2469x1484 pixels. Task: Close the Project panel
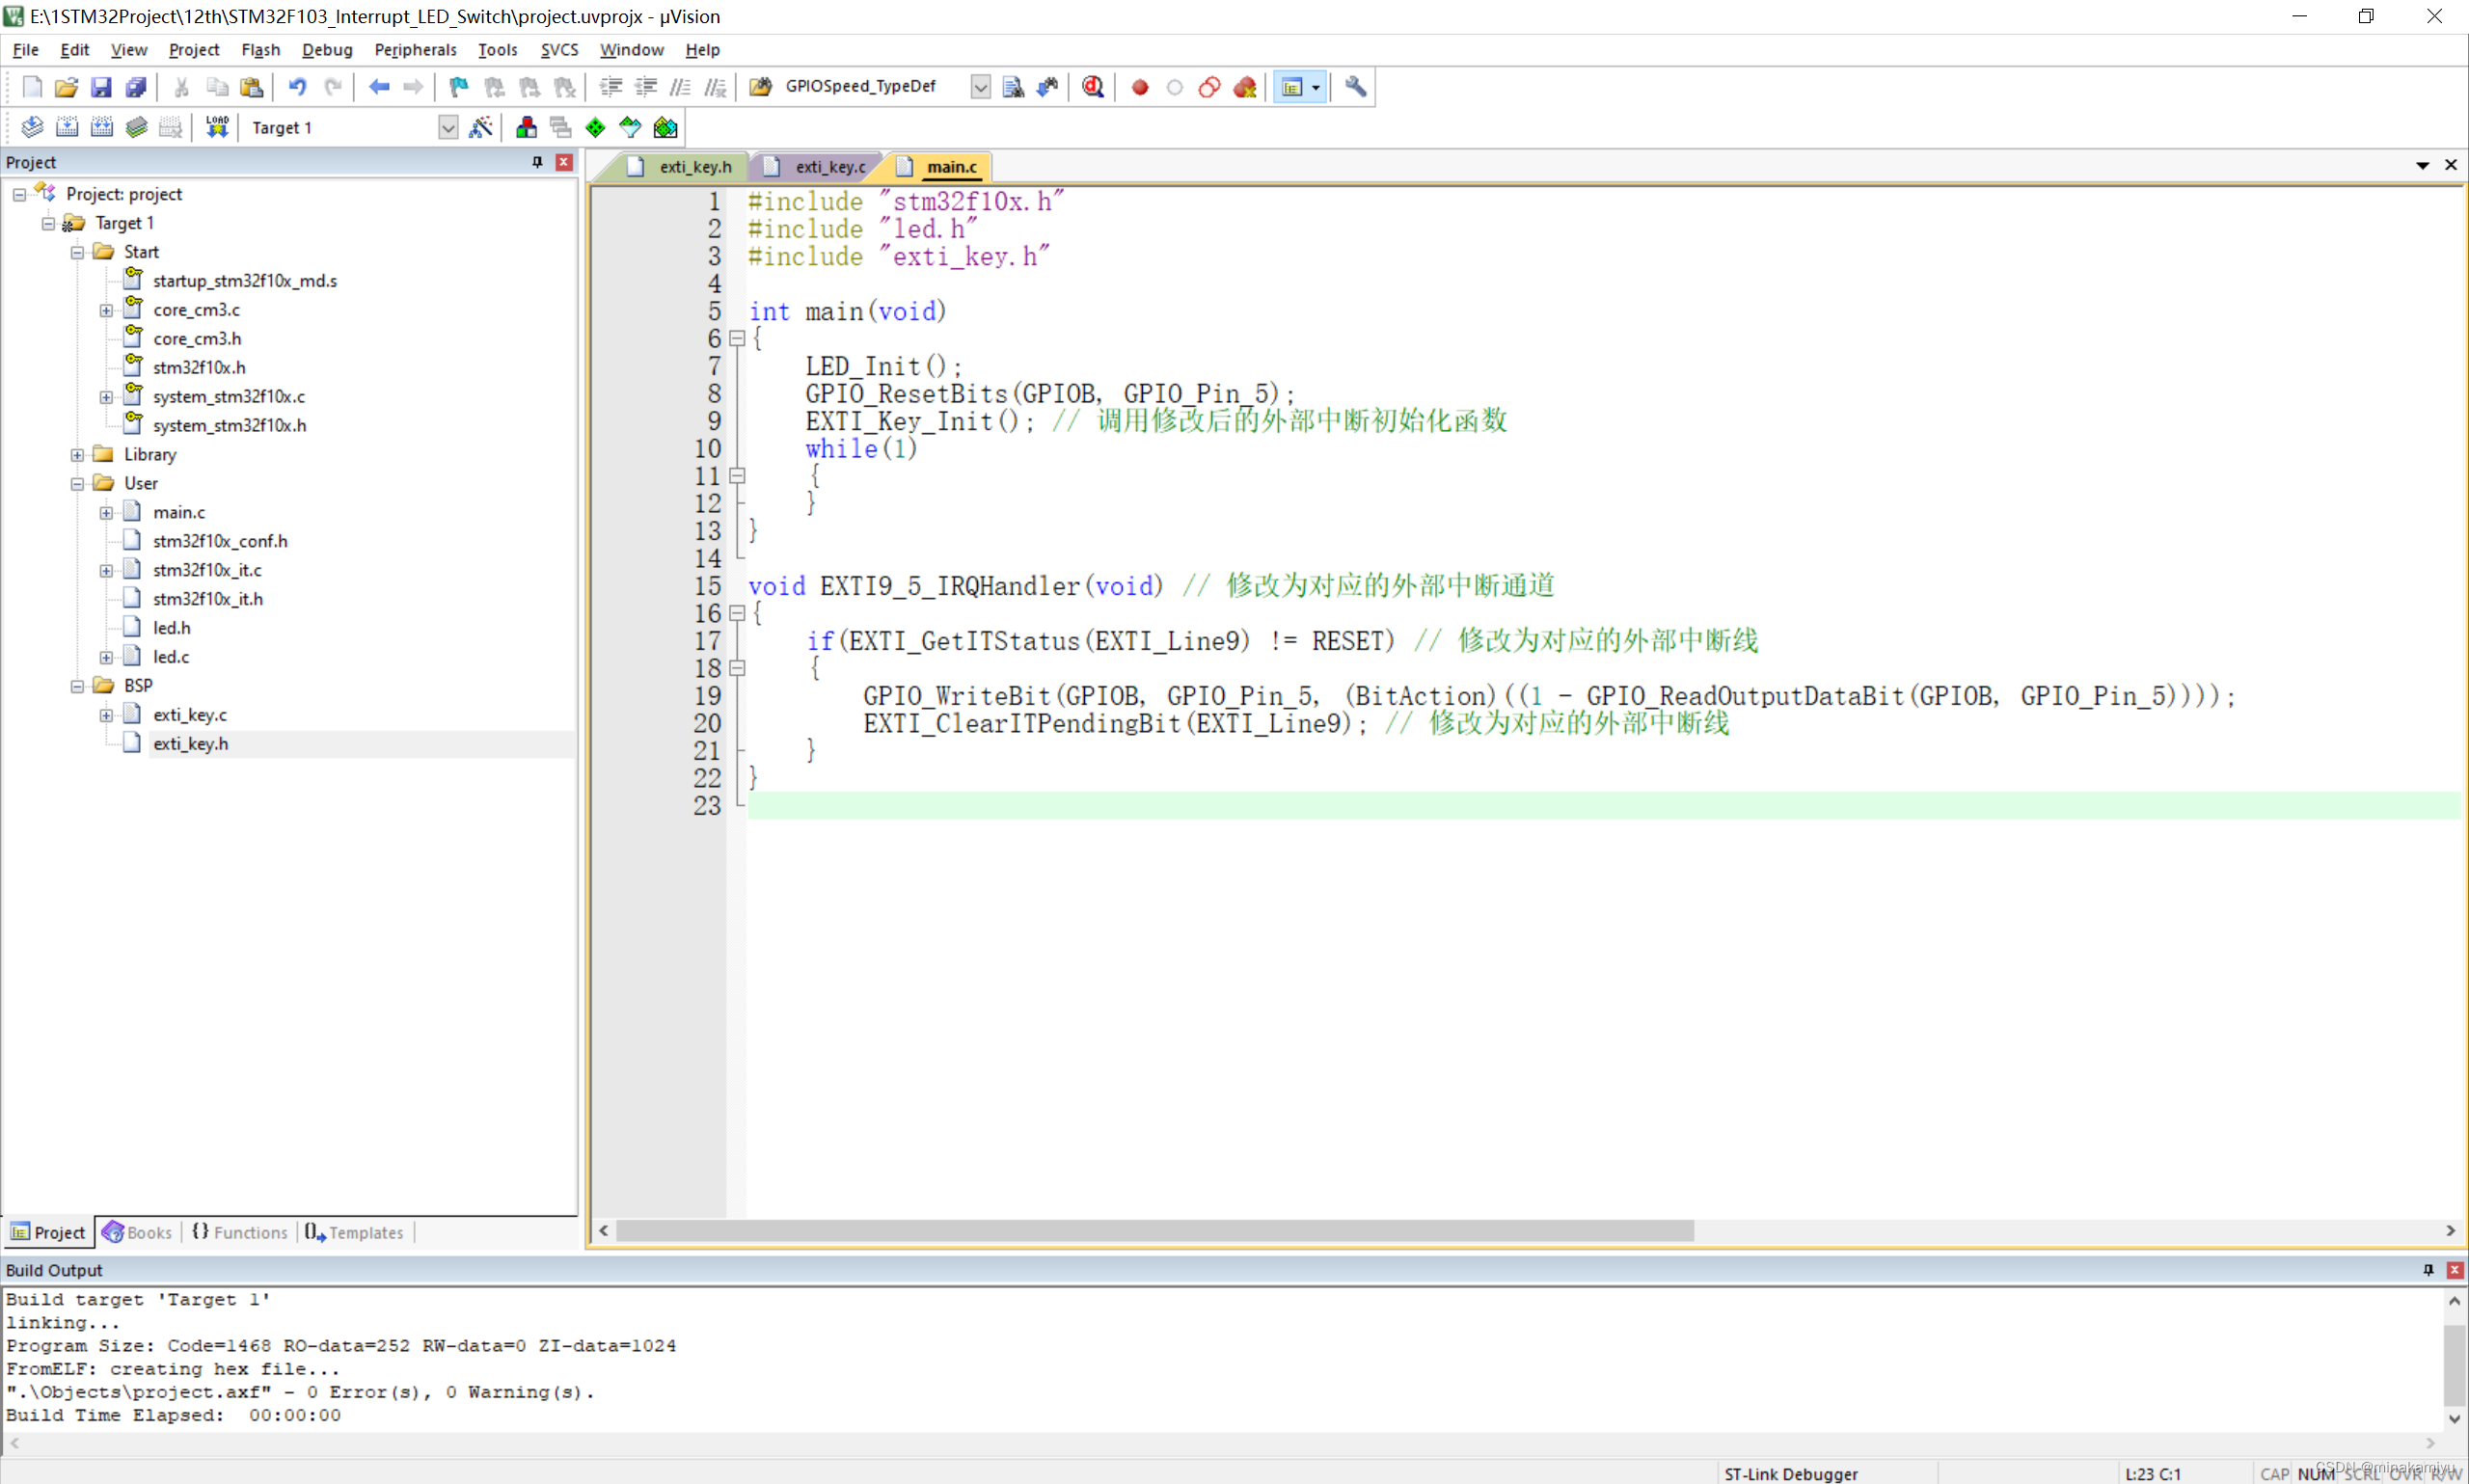[x=564, y=162]
